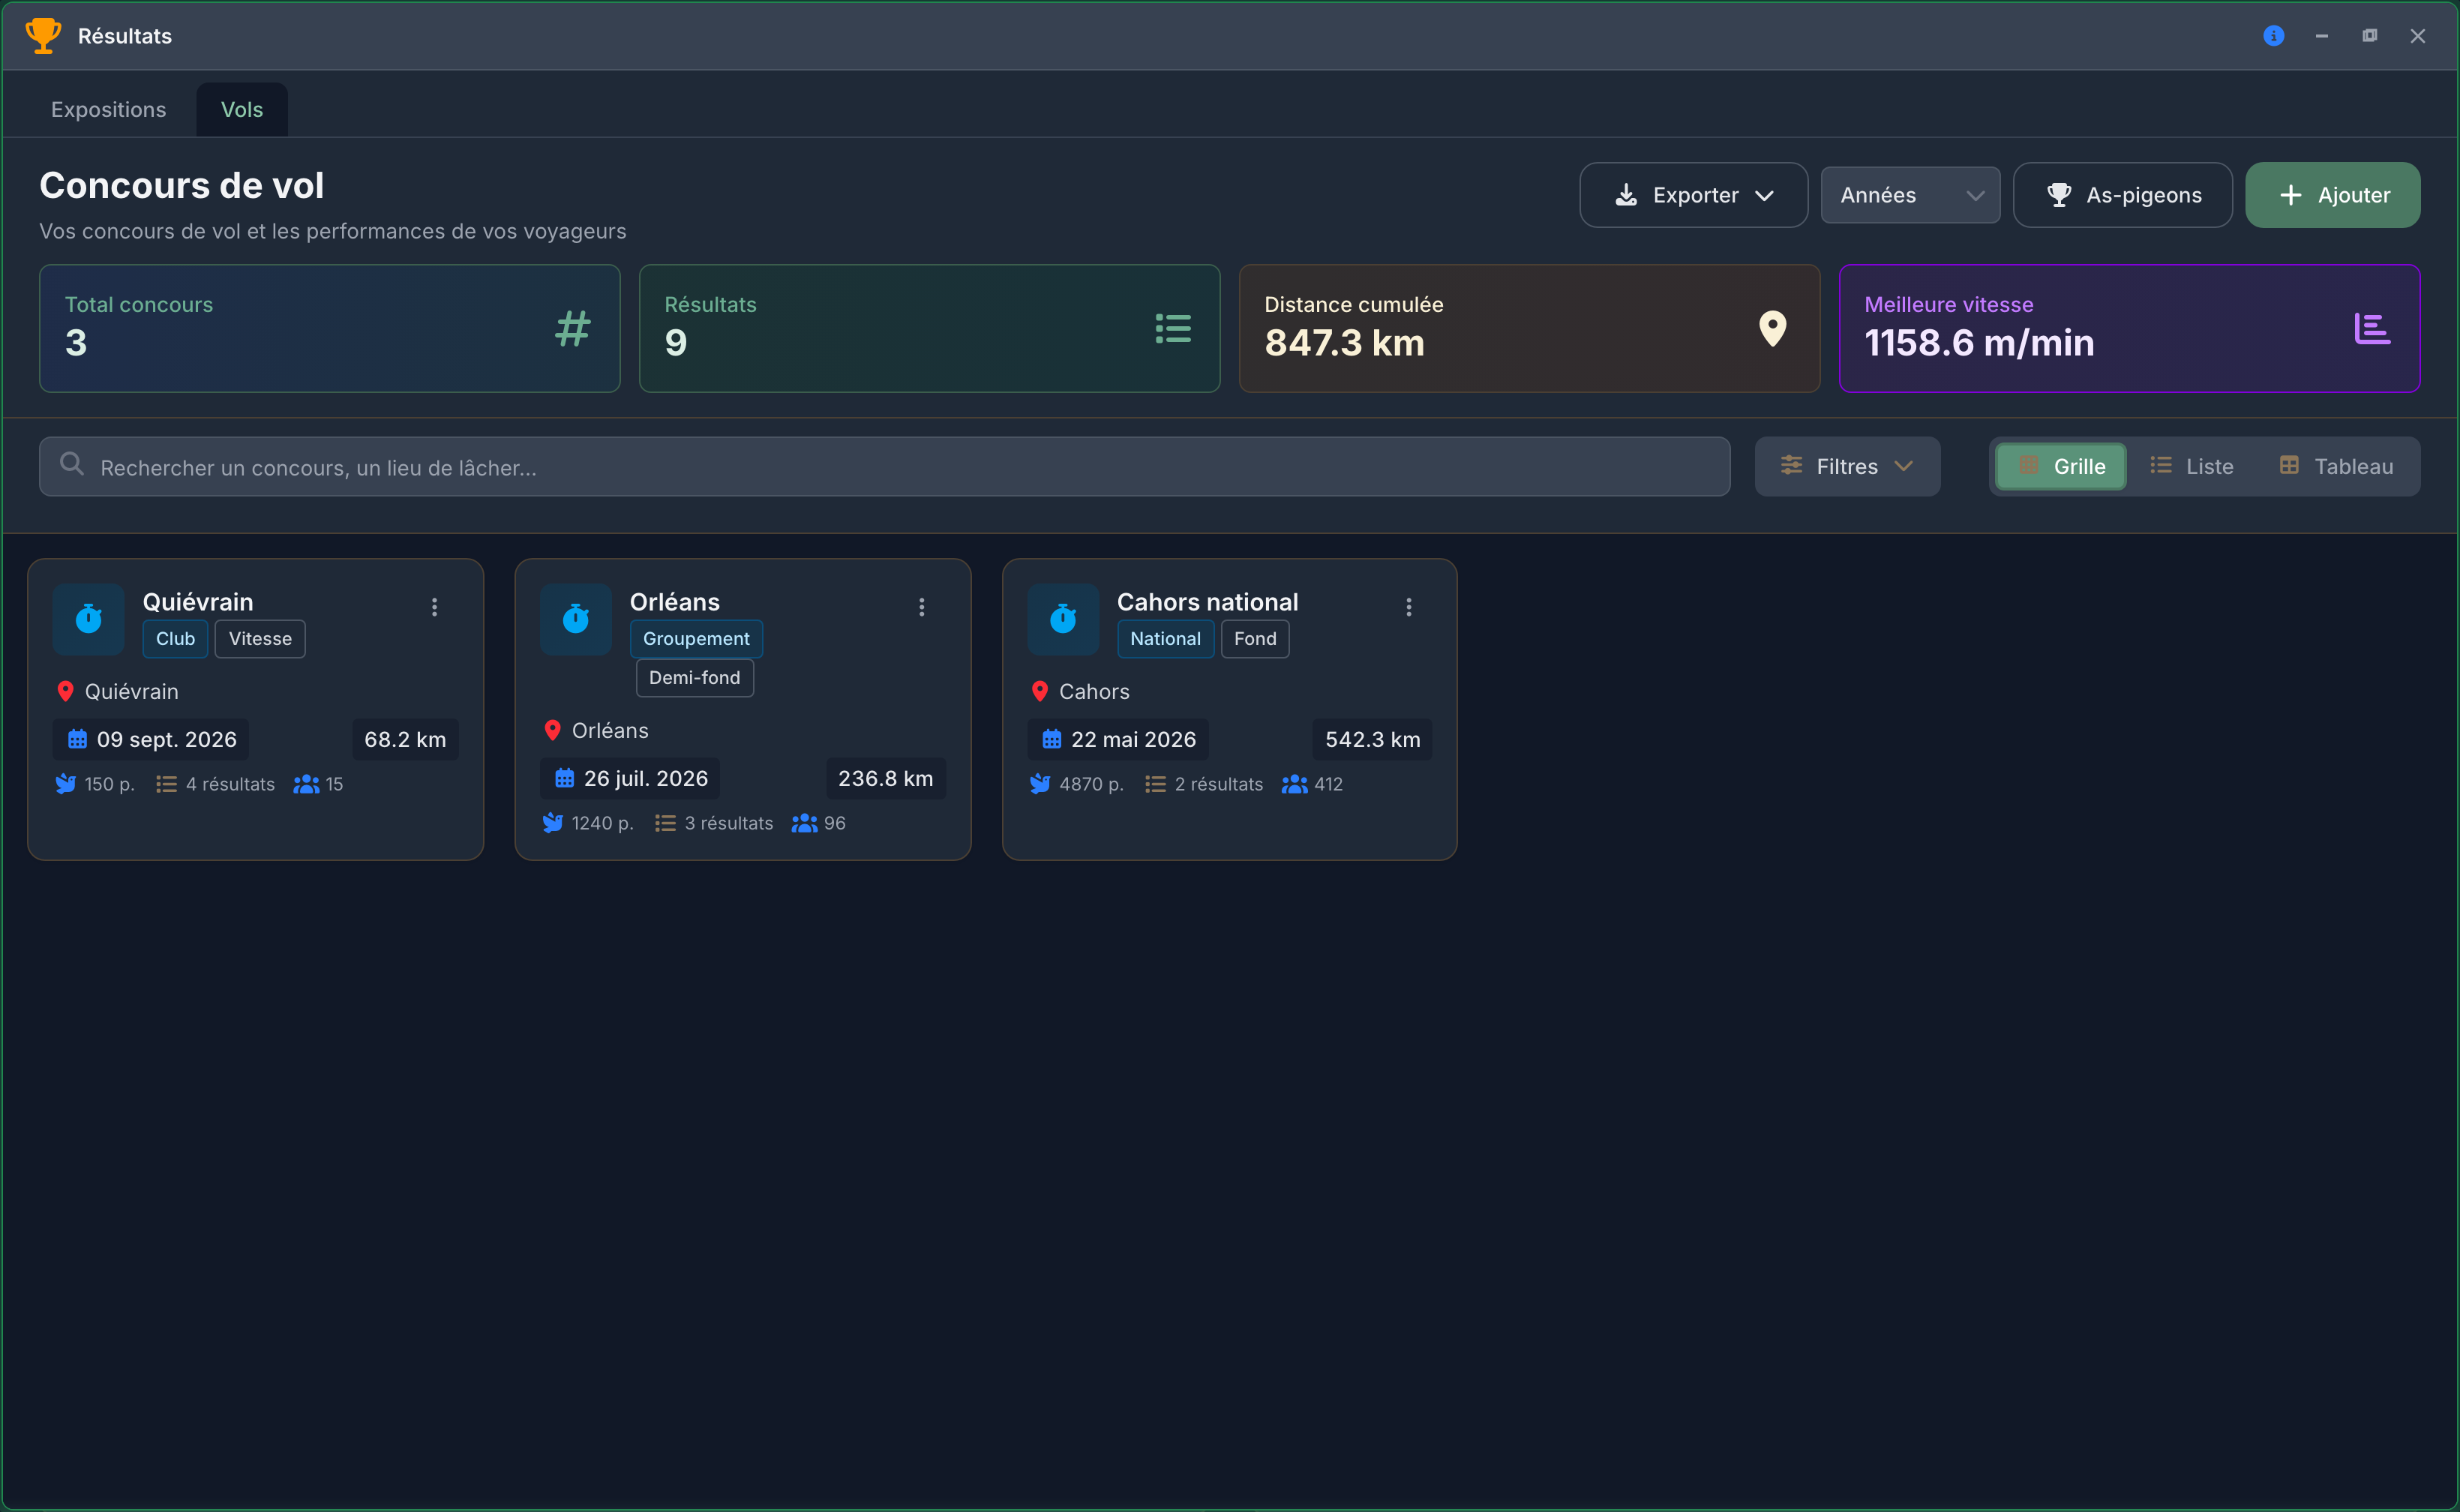This screenshot has height=1512, width=2460.
Task: Switch to Grille view
Action: point(2061,467)
